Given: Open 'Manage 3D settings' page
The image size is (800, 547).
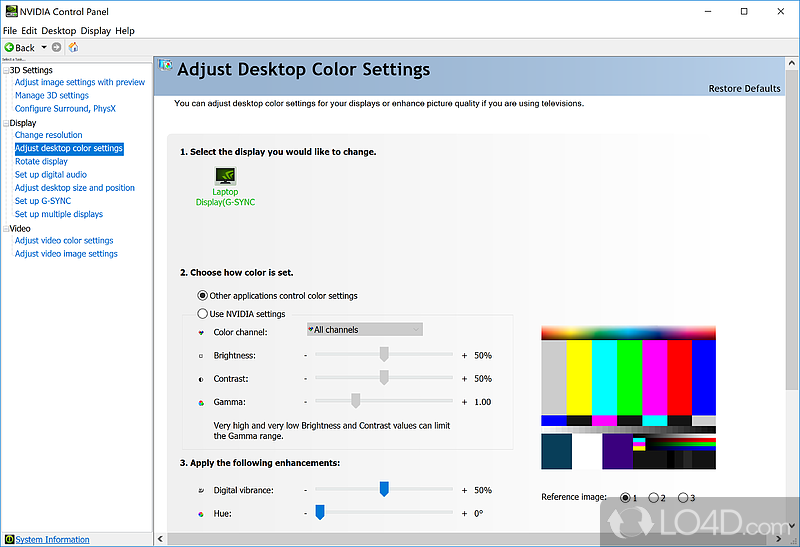Looking at the screenshot, I should [x=52, y=95].
